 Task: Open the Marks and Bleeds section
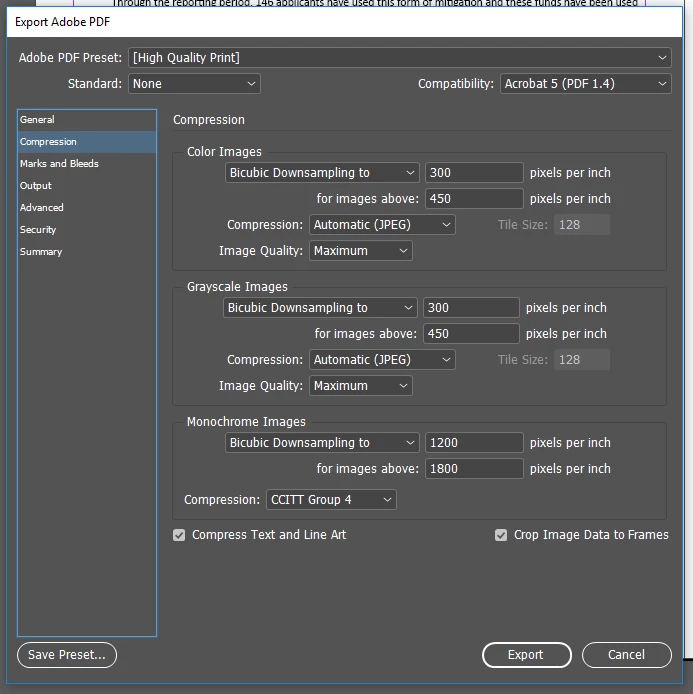(x=87, y=164)
